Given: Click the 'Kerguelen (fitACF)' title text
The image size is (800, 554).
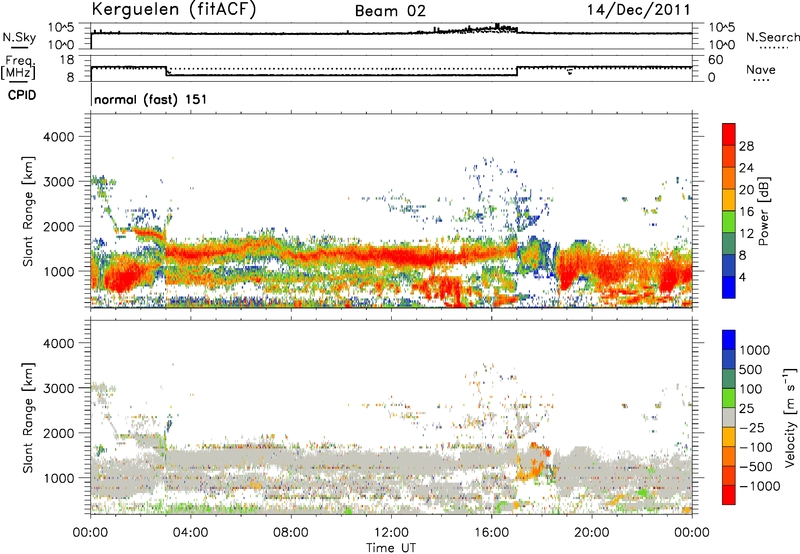Looking at the screenshot, I should (x=173, y=10).
